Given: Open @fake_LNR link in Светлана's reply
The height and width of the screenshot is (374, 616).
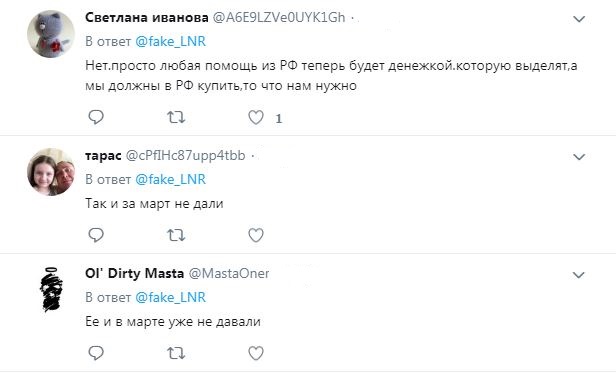Looking at the screenshot, I should (170, 41).
